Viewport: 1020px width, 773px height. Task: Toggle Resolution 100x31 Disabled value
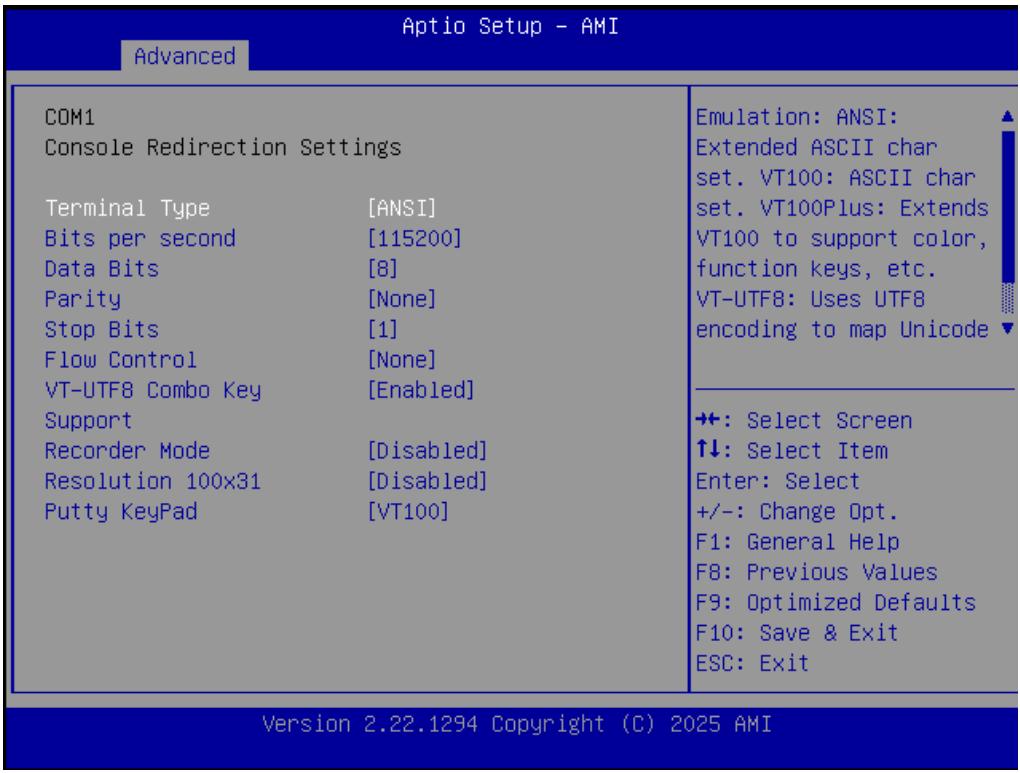pos(427,481)
